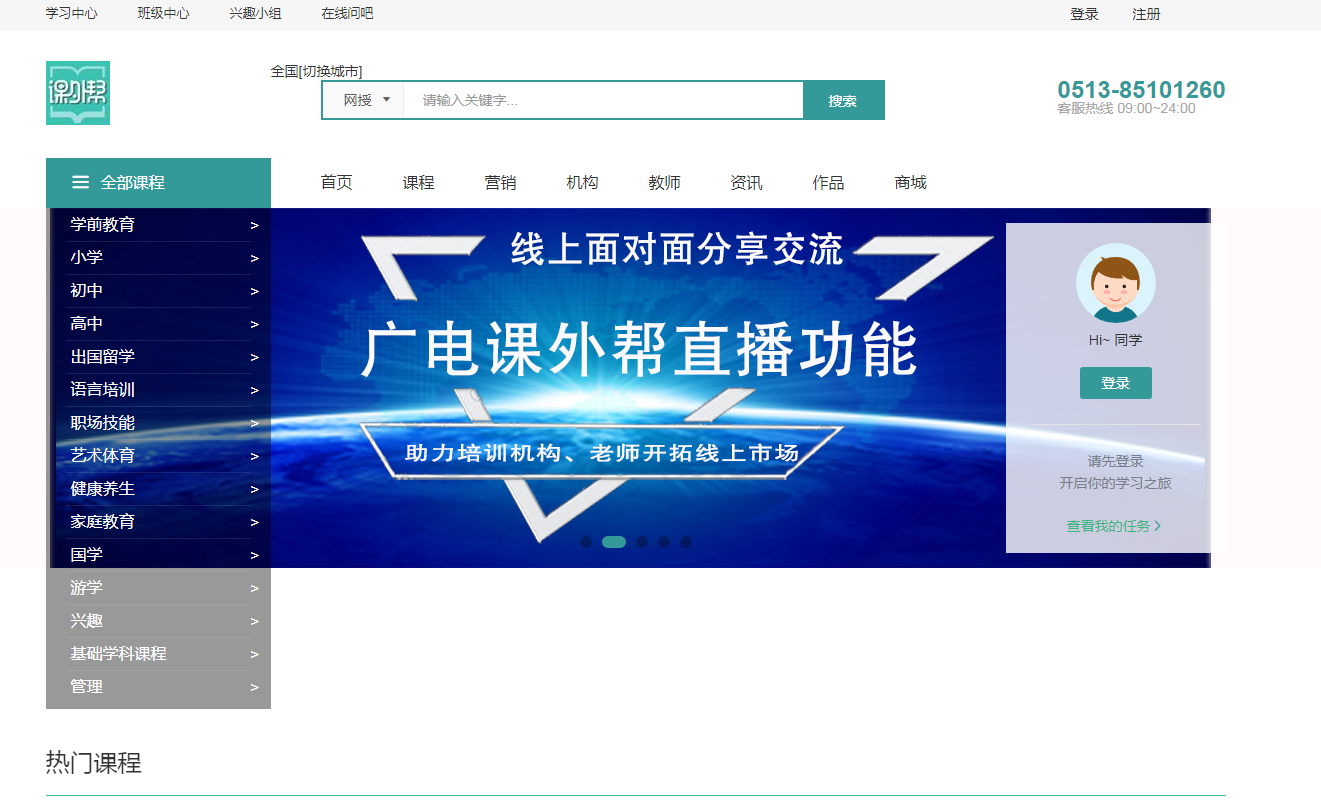Open the 网授 search type dropdown
This screenshot has width=1321, height=809.
[x=364, y=100]
